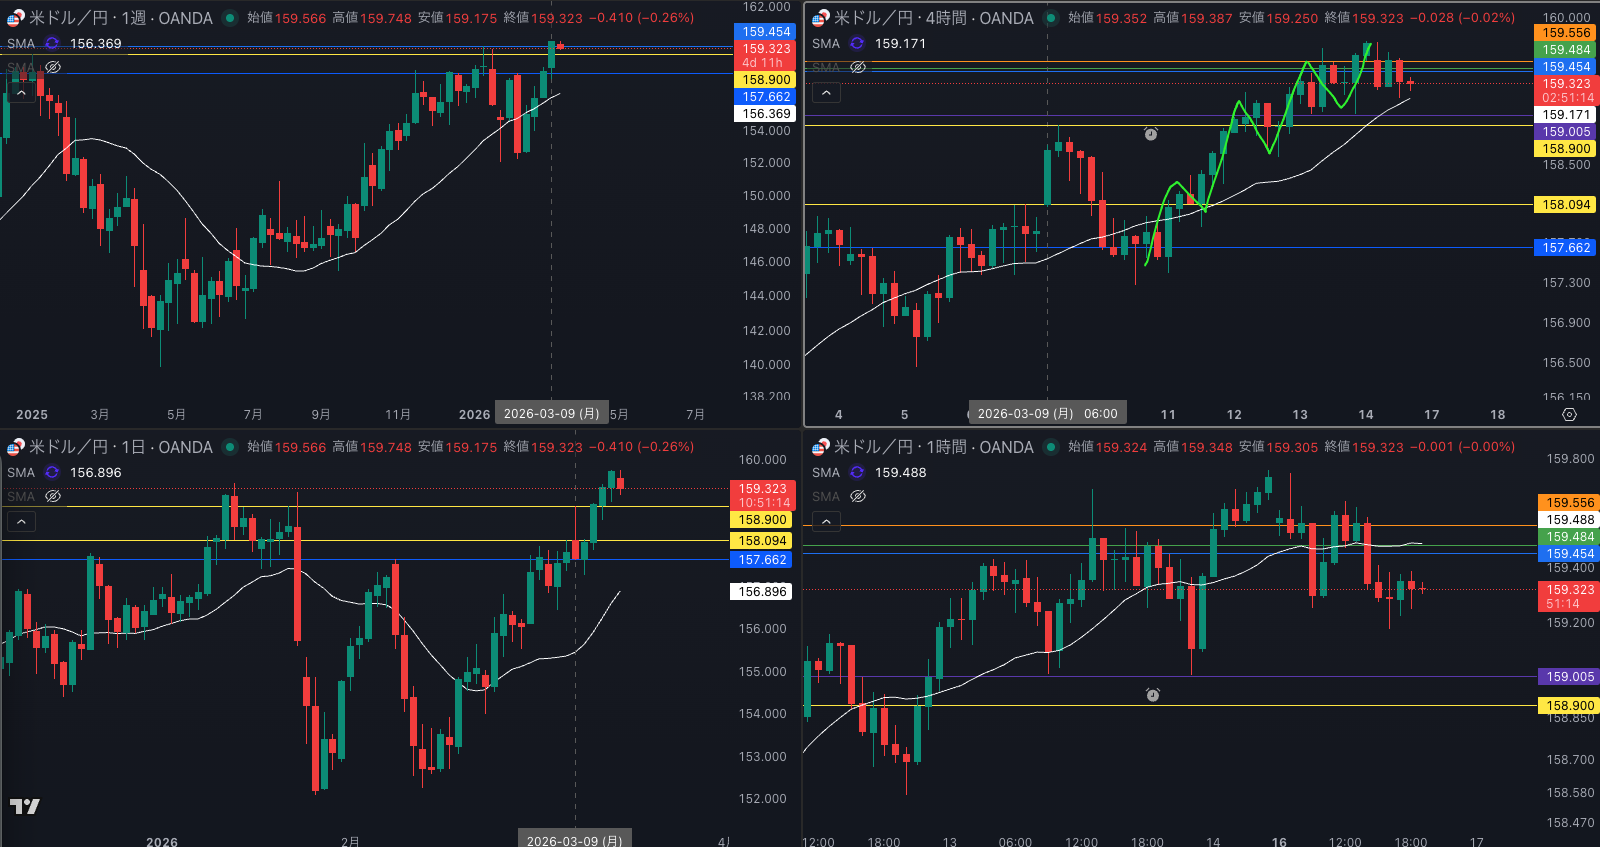This screenshot has height=847, width=1600.
Task: Unhide the second SMA on the 4-hour chart
Action: pyautogui.click(x=858, y=67)
